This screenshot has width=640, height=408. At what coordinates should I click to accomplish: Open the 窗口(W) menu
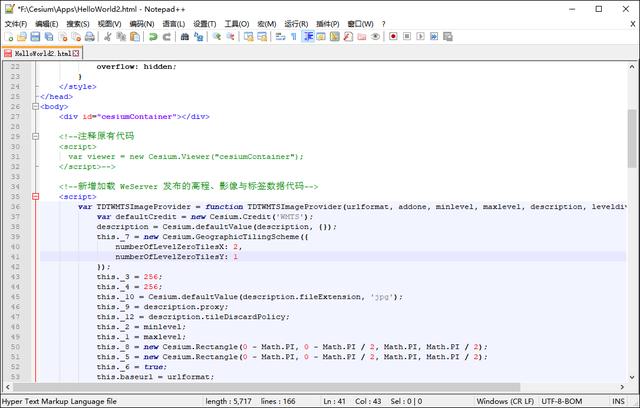[x=360, y=24]
